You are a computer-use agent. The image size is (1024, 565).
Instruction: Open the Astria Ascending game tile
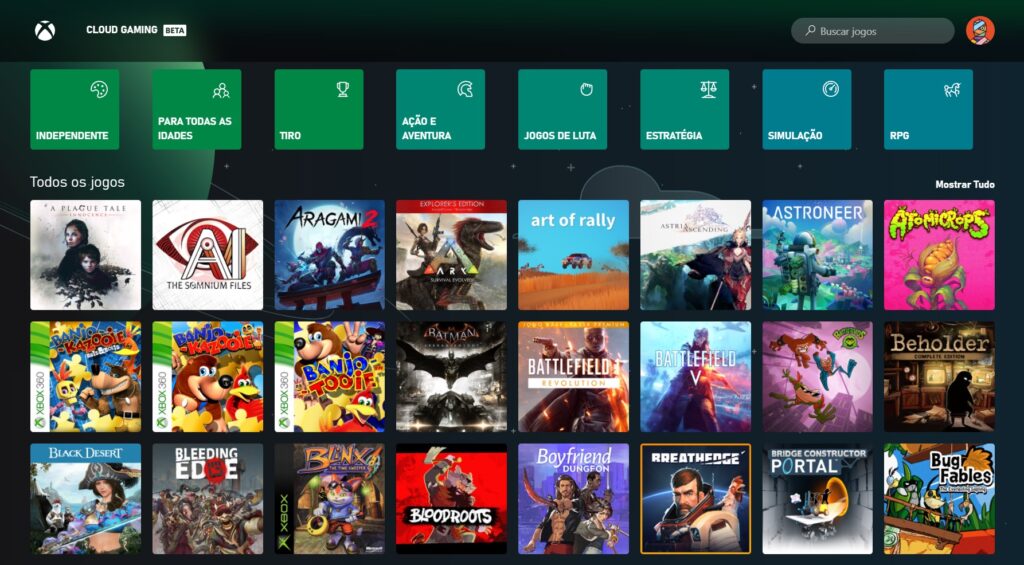pyautogui.click(x=696, y=255)
